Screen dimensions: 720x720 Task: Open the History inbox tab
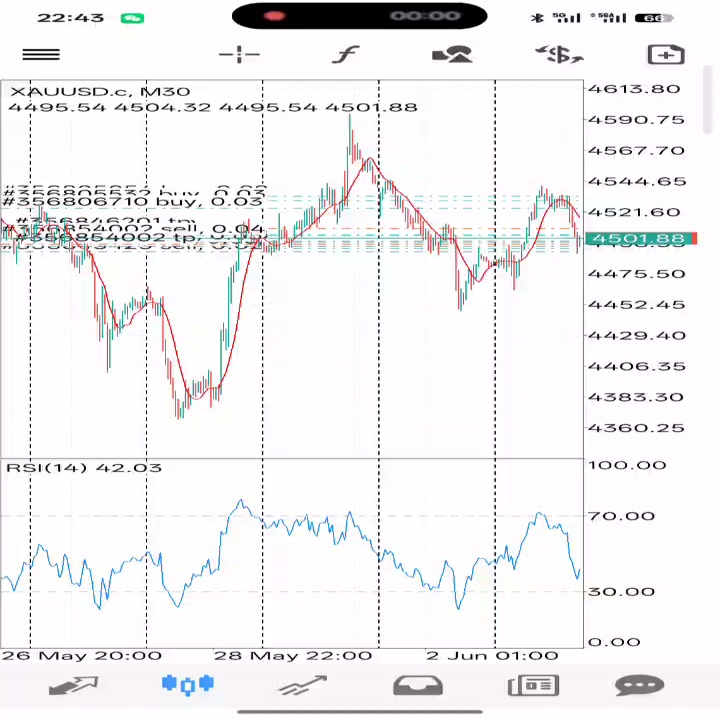[x=418, y=686]
